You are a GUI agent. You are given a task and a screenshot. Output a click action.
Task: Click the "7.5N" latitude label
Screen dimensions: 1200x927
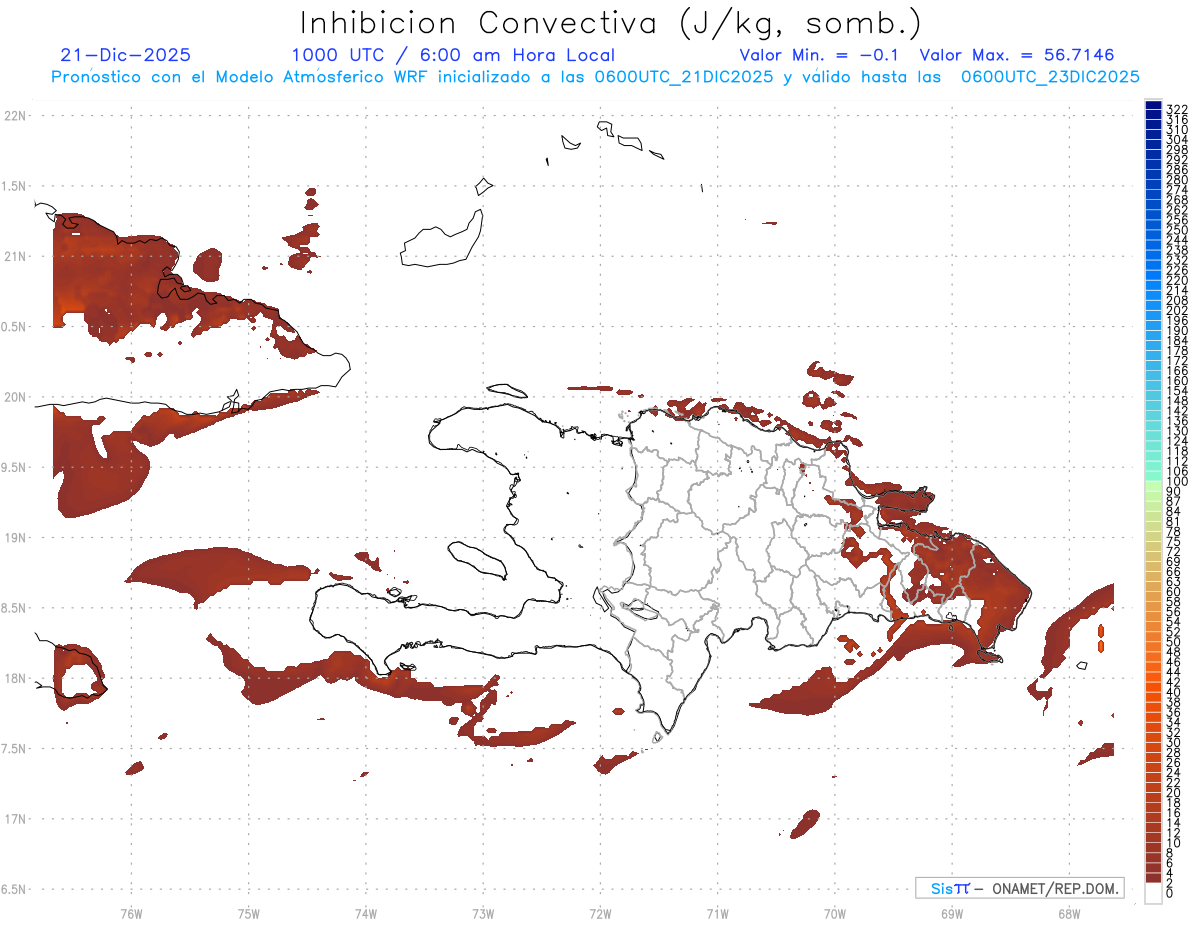tap(15, 748)
